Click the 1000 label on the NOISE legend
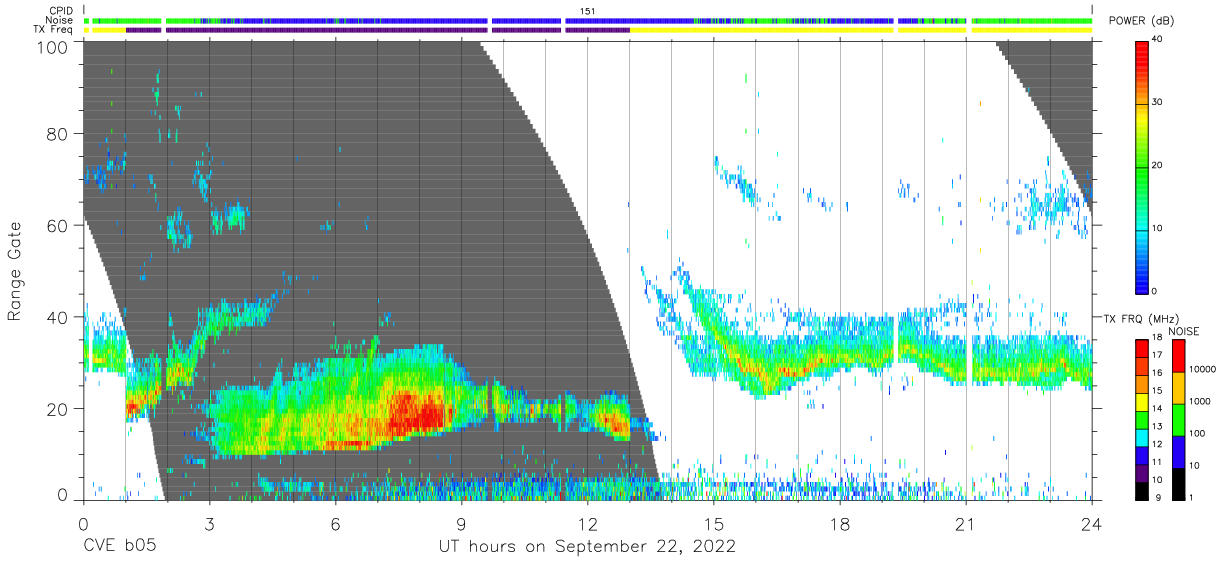This screenshot has height=567, width=1228. [1199, 401]
